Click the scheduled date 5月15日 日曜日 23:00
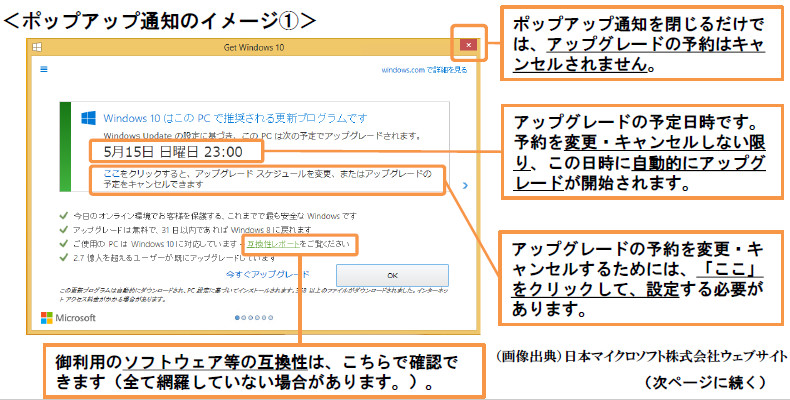This screenshot has width=790, height=400. 173,152
